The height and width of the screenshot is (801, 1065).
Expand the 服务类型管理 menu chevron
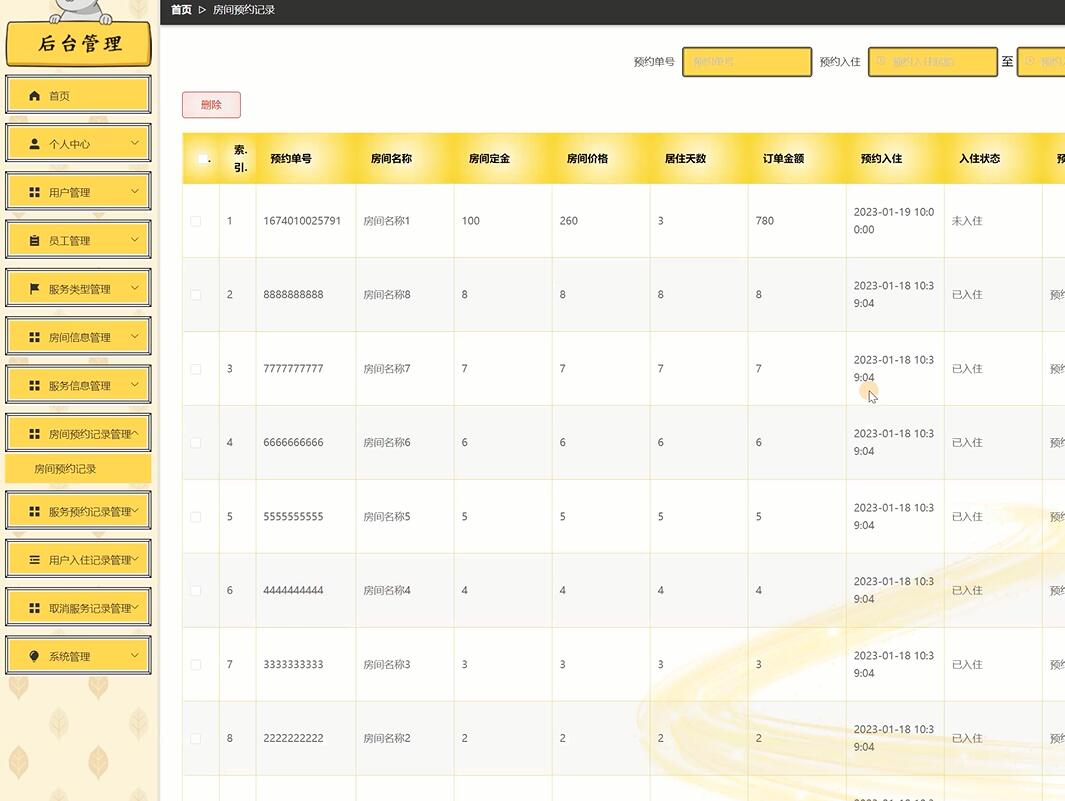(x=134, y=287)
